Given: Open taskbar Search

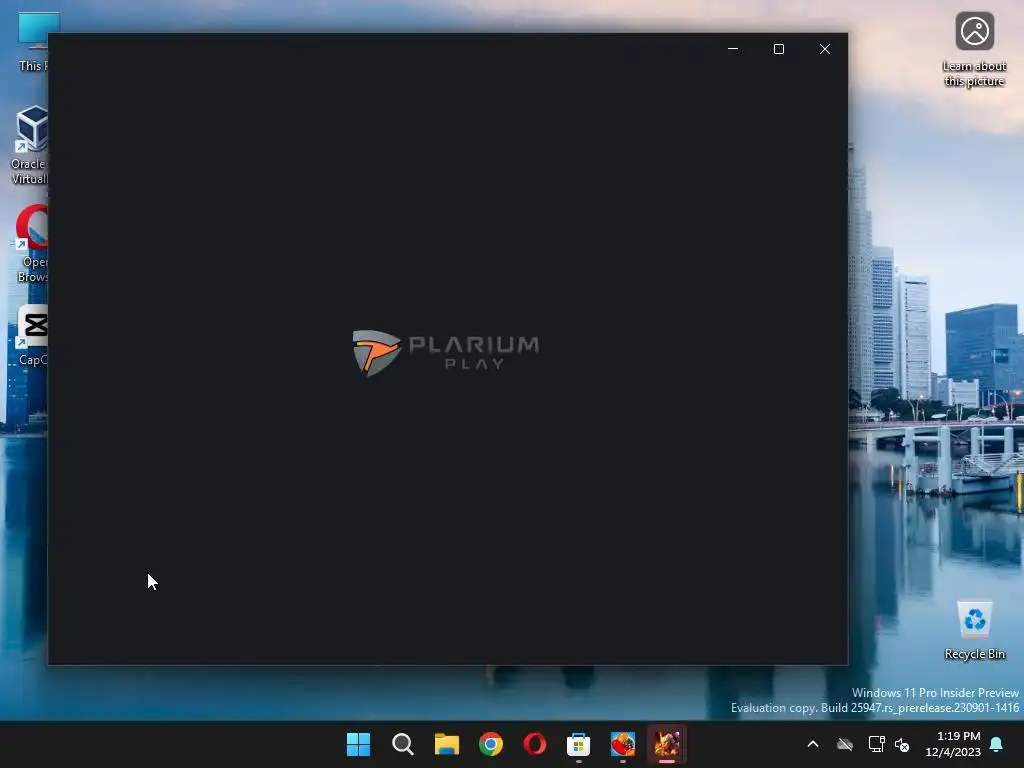Looking at the screenshot, I should click(402, 744).
